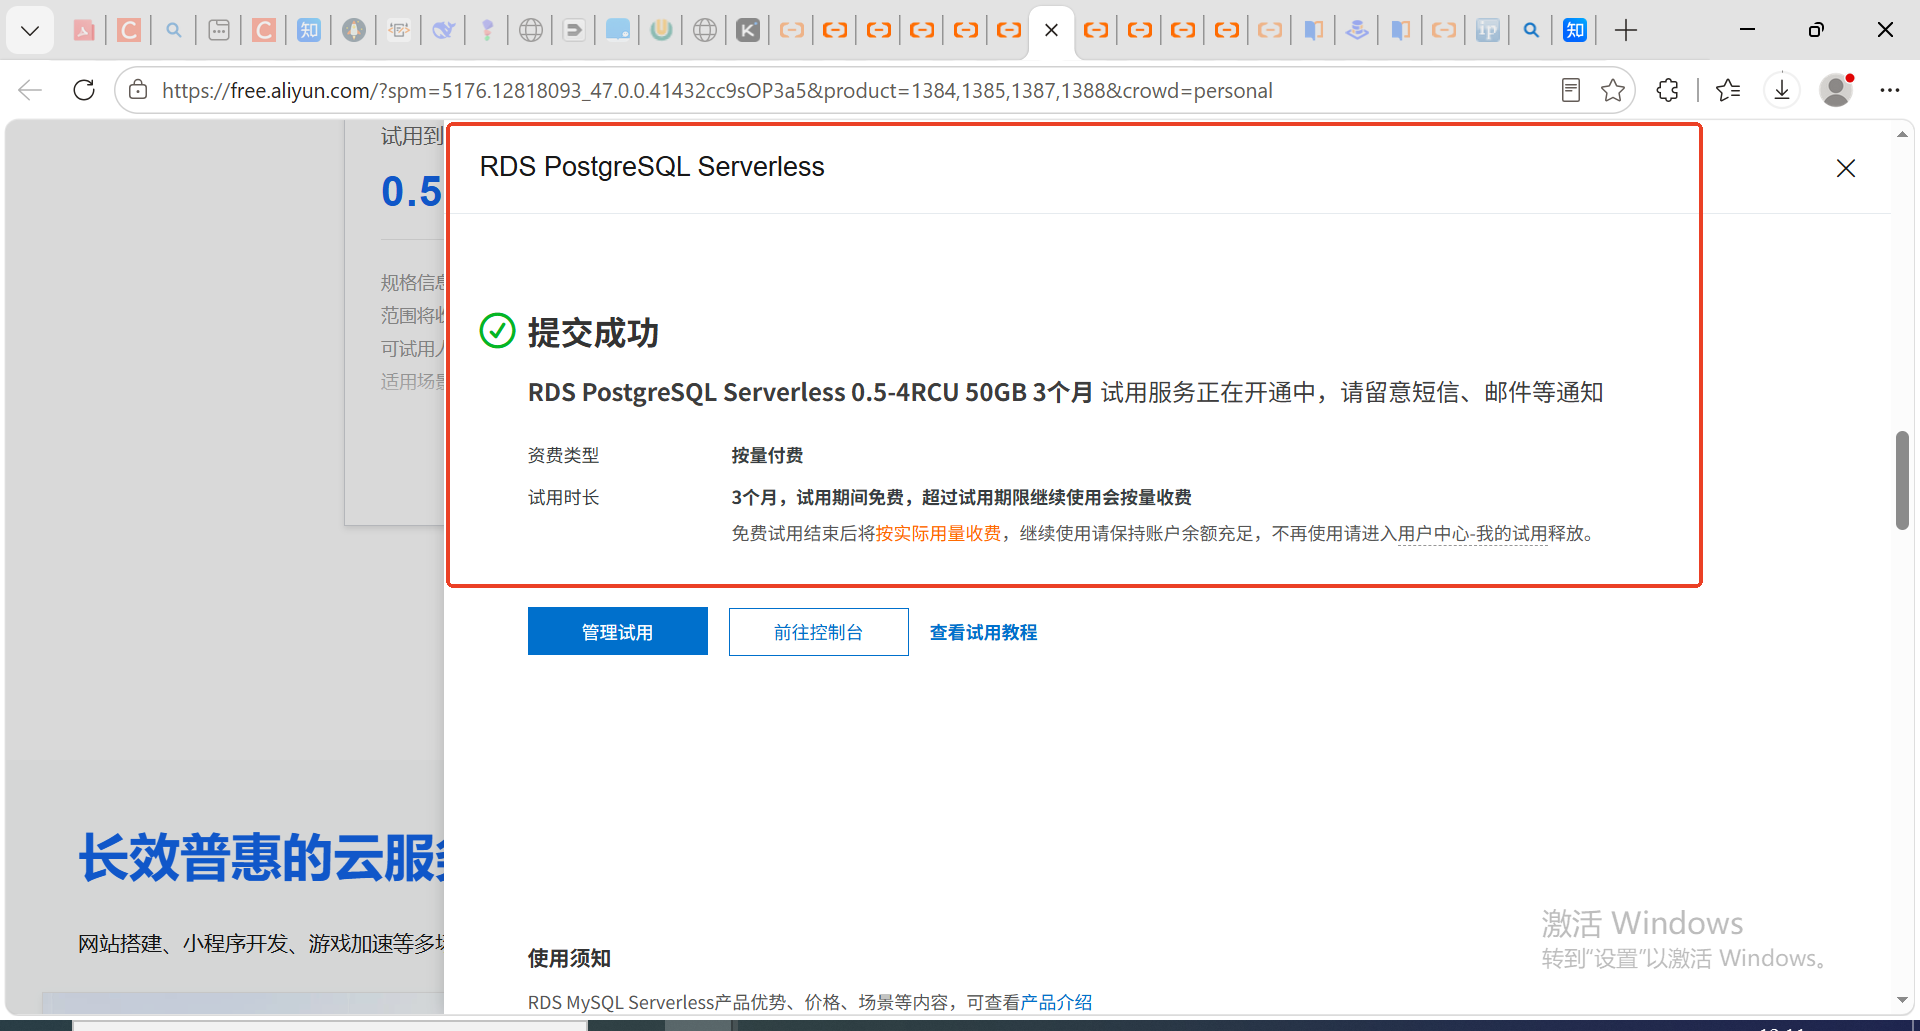Open browser settings and more menu
This screenshot has width=1920, height=1031.
pyautogui.click(x=1889, y=90)
